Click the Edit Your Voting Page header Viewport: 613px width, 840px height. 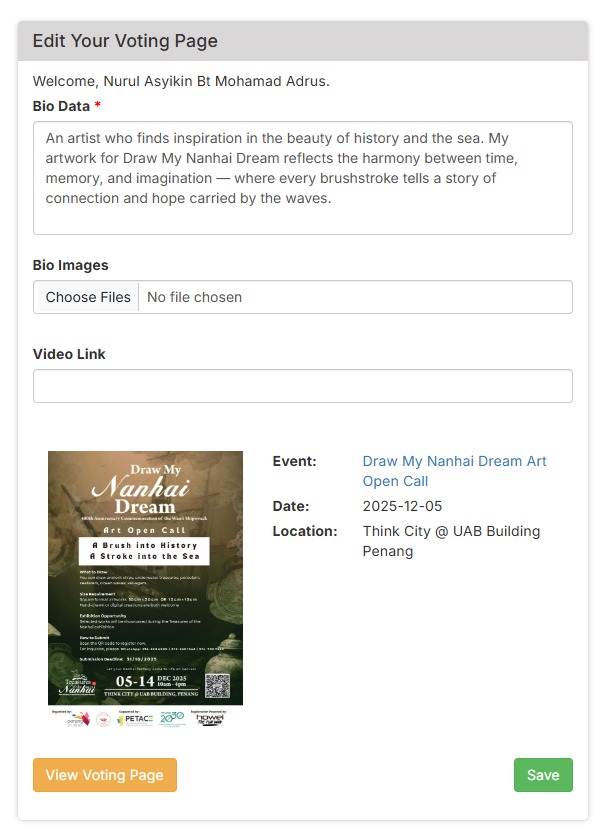pyautogui.click(x=125, y=41)
